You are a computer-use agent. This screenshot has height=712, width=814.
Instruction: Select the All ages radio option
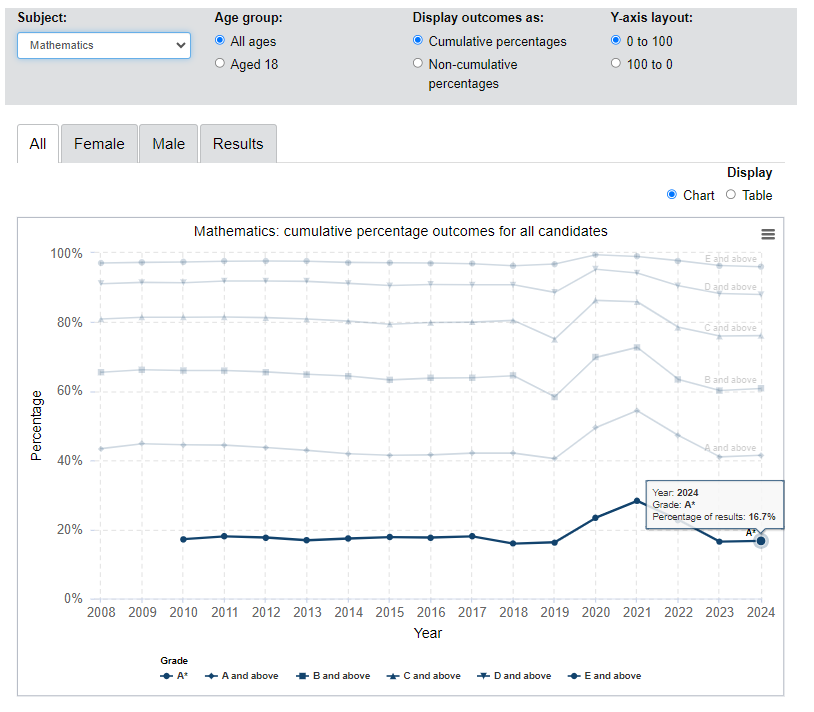[x=220, y=40]
